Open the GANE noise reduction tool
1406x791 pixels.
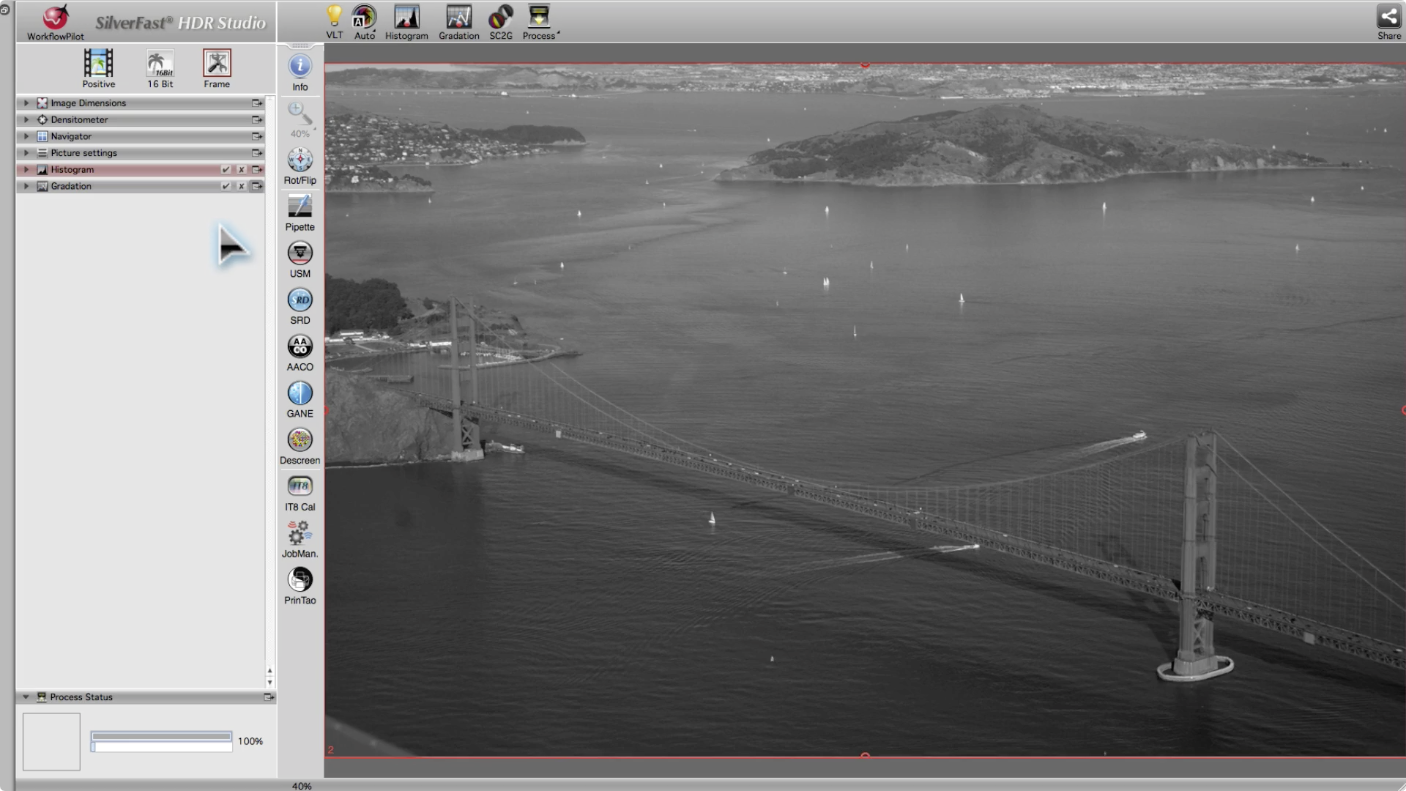click(300, 393)
